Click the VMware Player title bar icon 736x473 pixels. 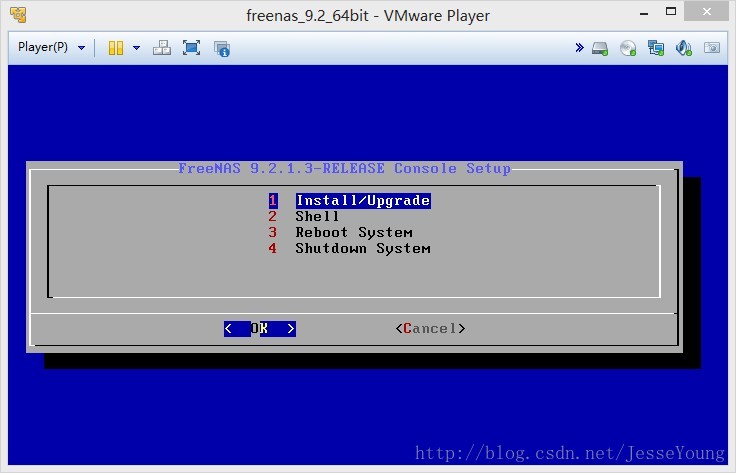click(x=18, y=15)
